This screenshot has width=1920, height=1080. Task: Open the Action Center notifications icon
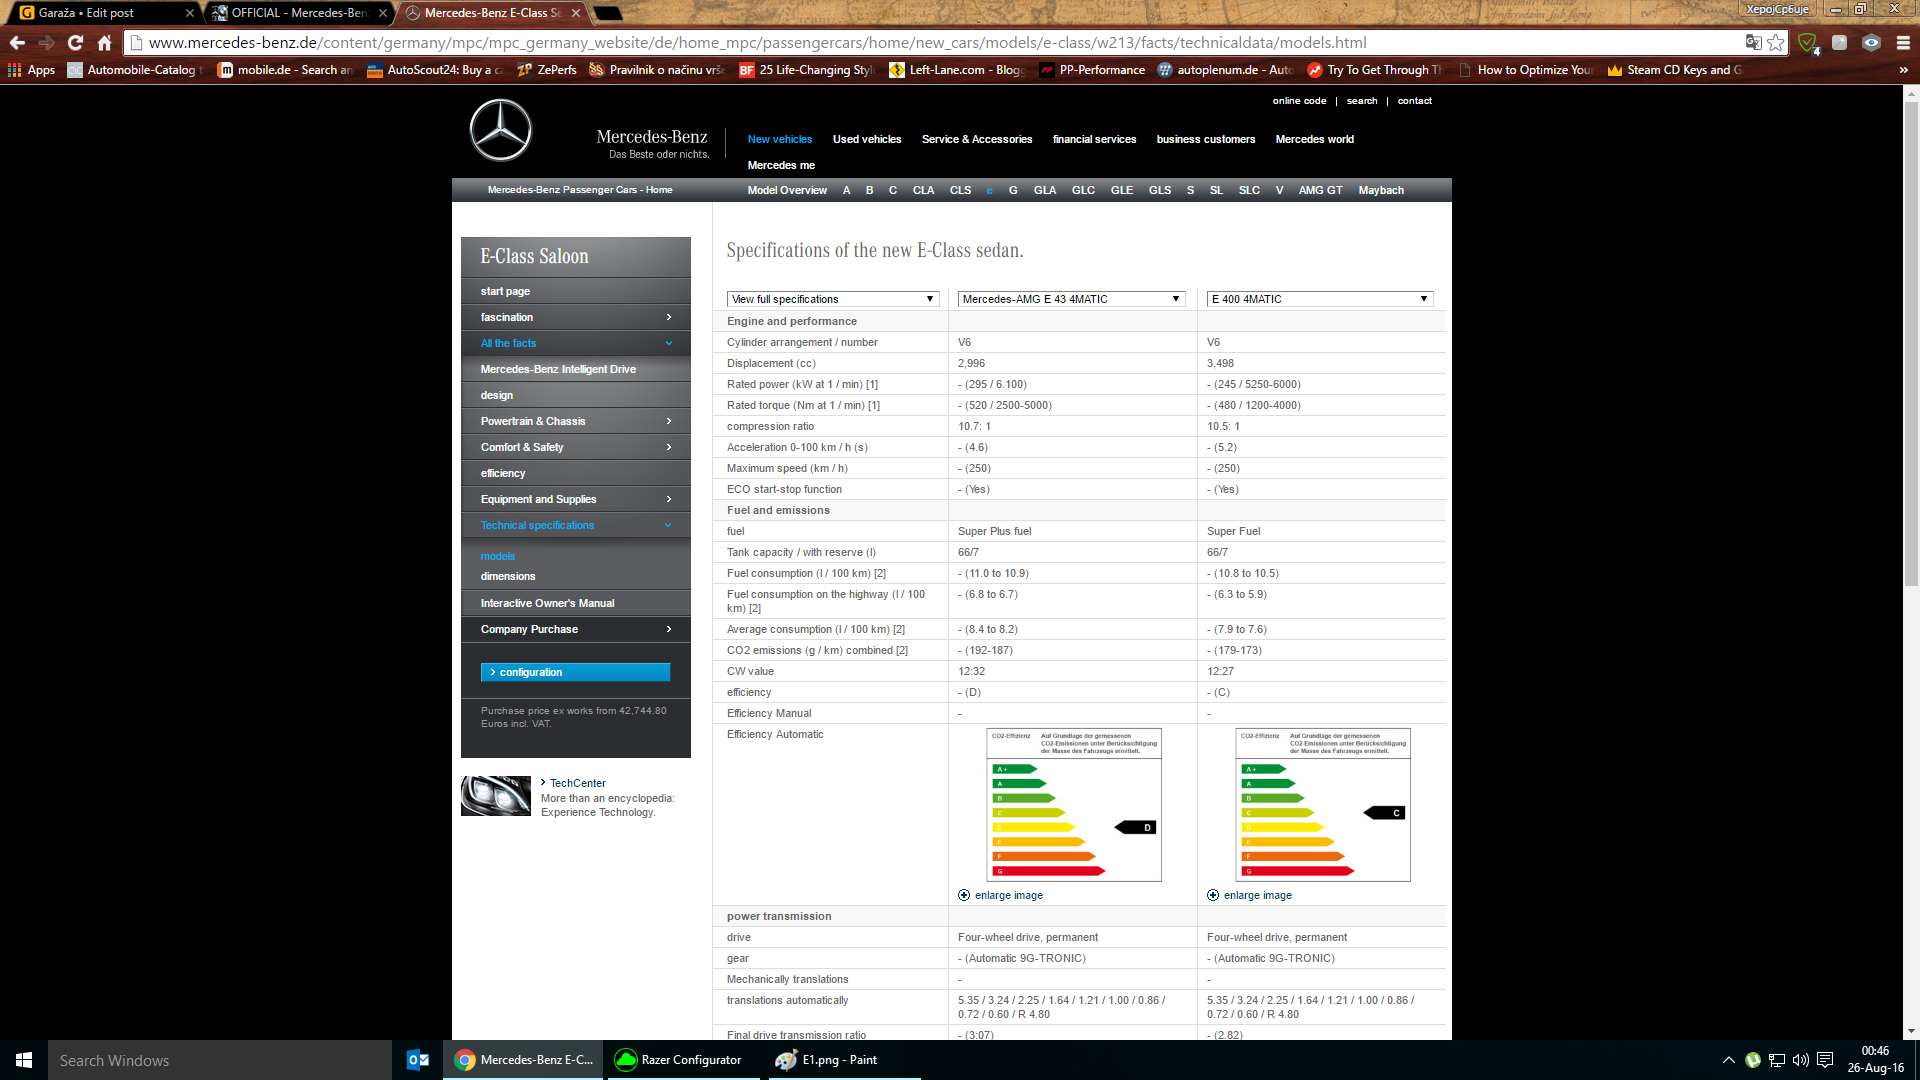[x=1825, y=1060]
